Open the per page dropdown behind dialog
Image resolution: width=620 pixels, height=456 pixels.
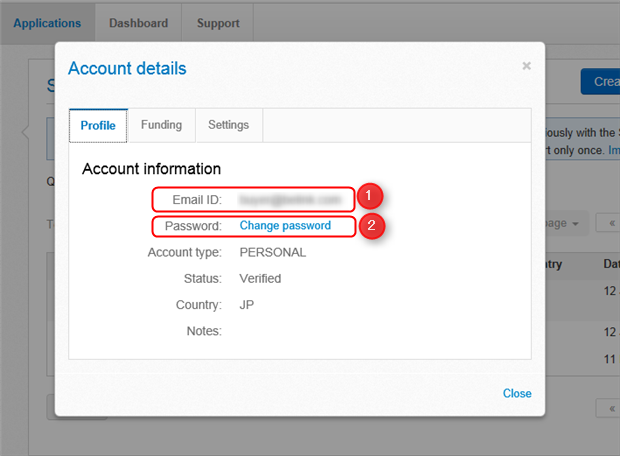click(x=565, y=223)
